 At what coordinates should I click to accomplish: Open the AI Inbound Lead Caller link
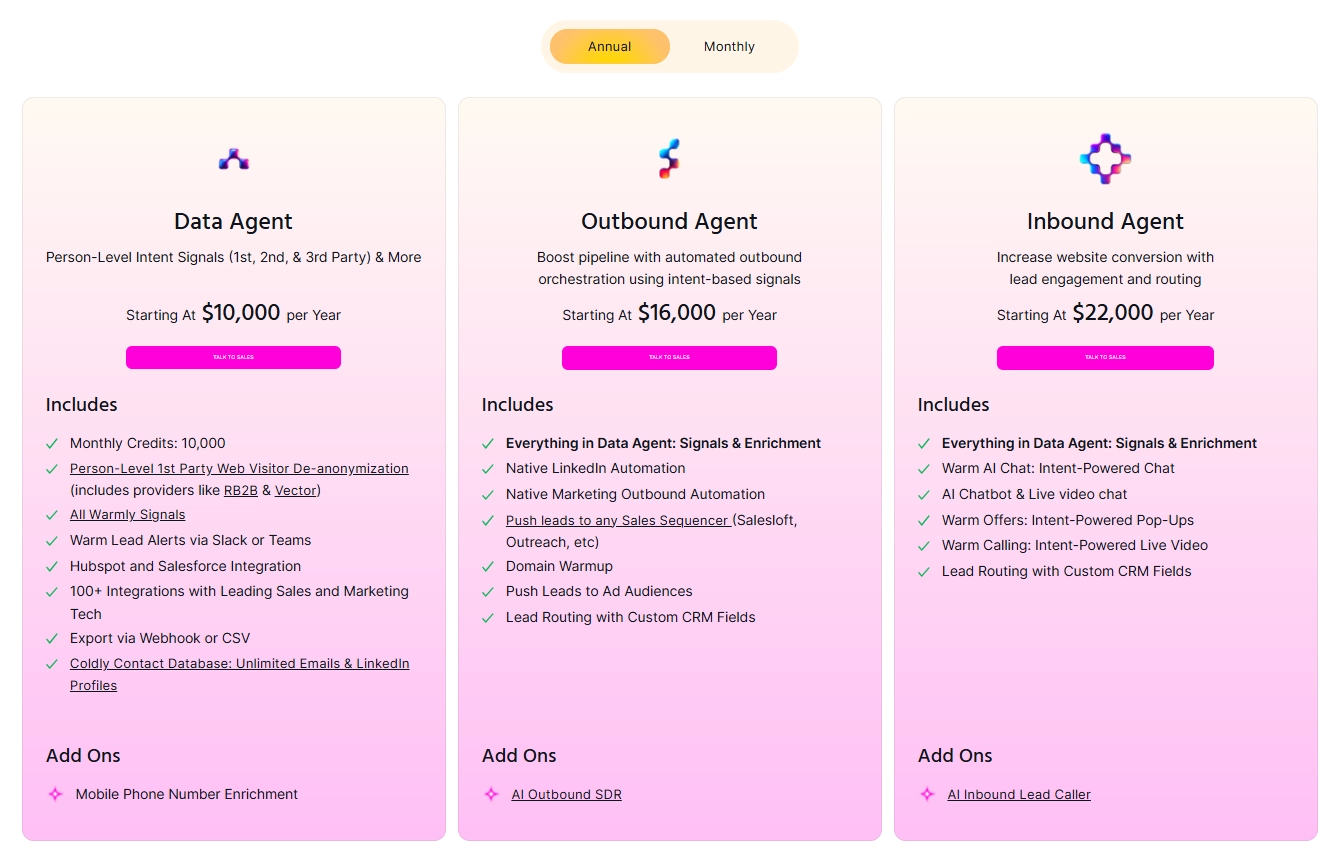(x=1019, y=794)
